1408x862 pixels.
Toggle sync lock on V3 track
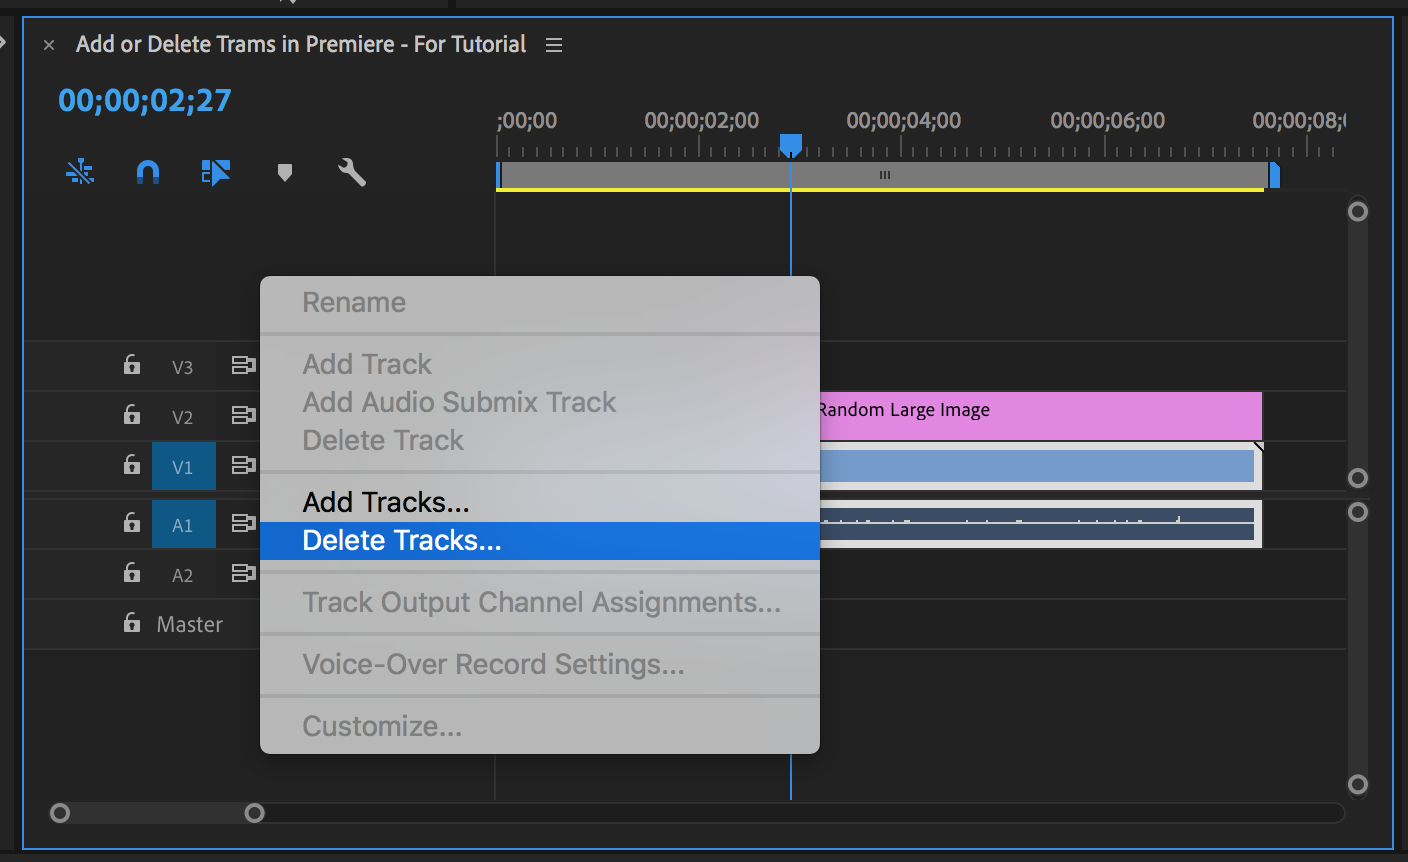click(244, 366)
